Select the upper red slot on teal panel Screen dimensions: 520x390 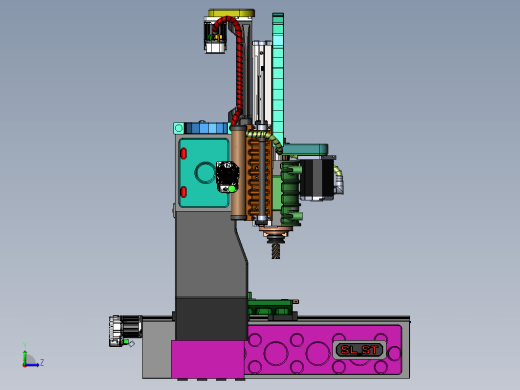click(183, 153)
